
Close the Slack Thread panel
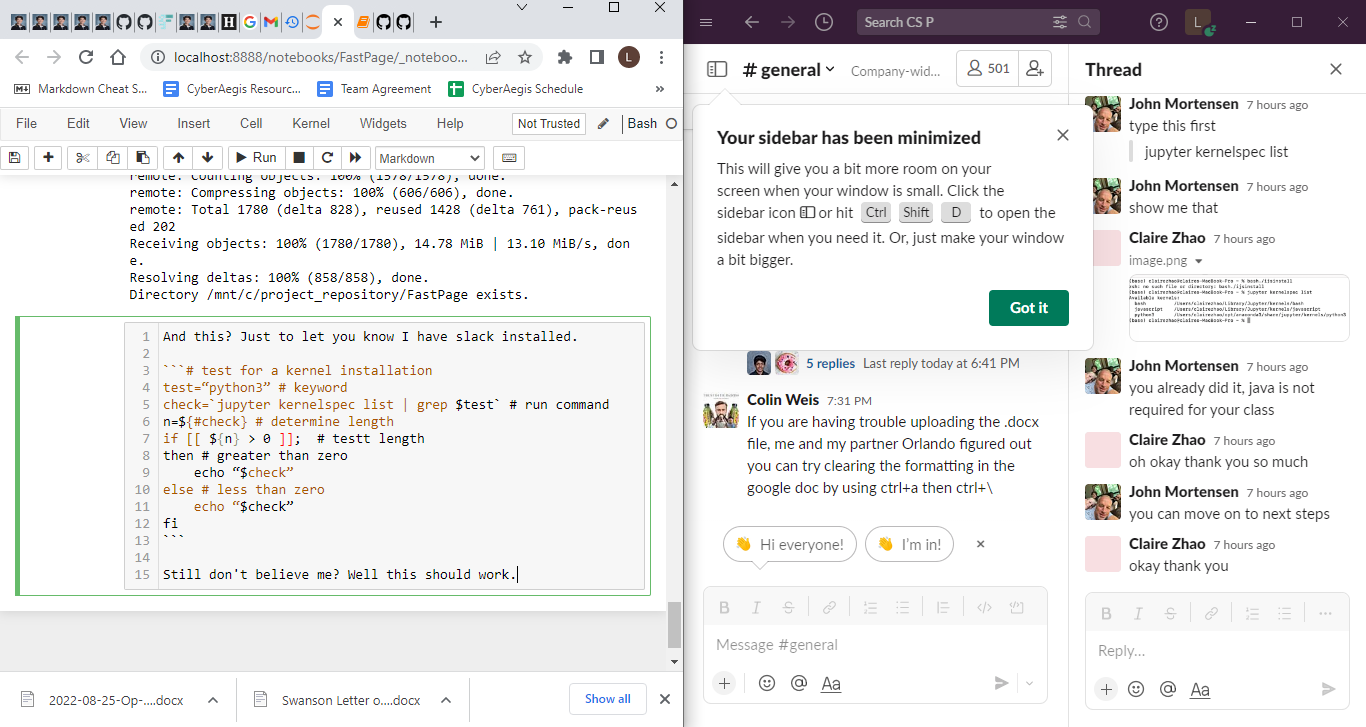pyautogui.click(x=1335, y=69)
